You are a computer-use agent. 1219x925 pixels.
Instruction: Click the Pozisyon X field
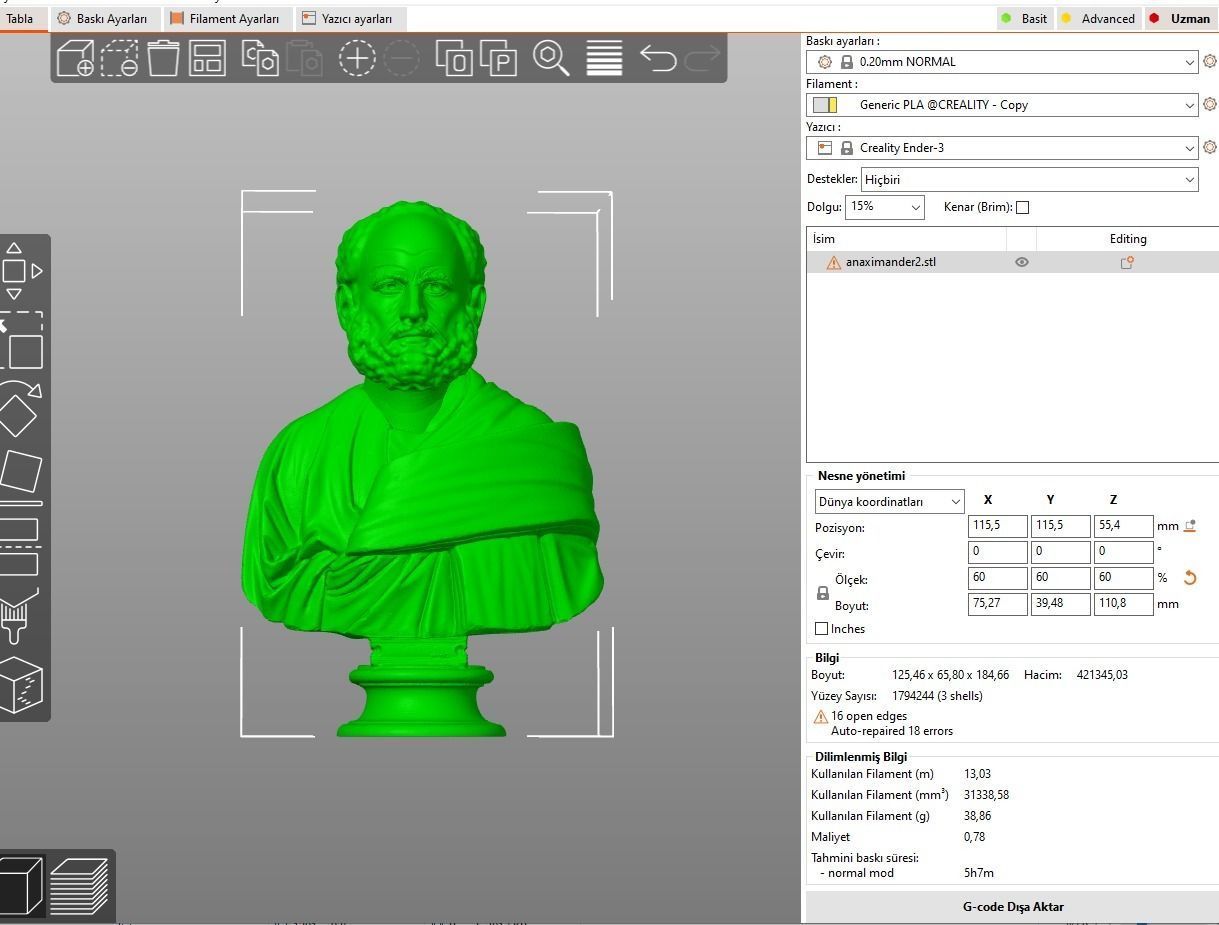click(x=997, y=526)
